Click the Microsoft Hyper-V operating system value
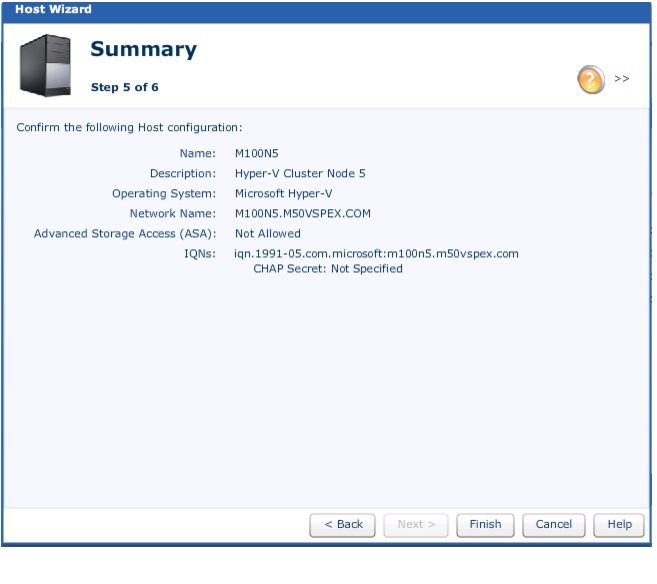 click(x=283, y=194)
